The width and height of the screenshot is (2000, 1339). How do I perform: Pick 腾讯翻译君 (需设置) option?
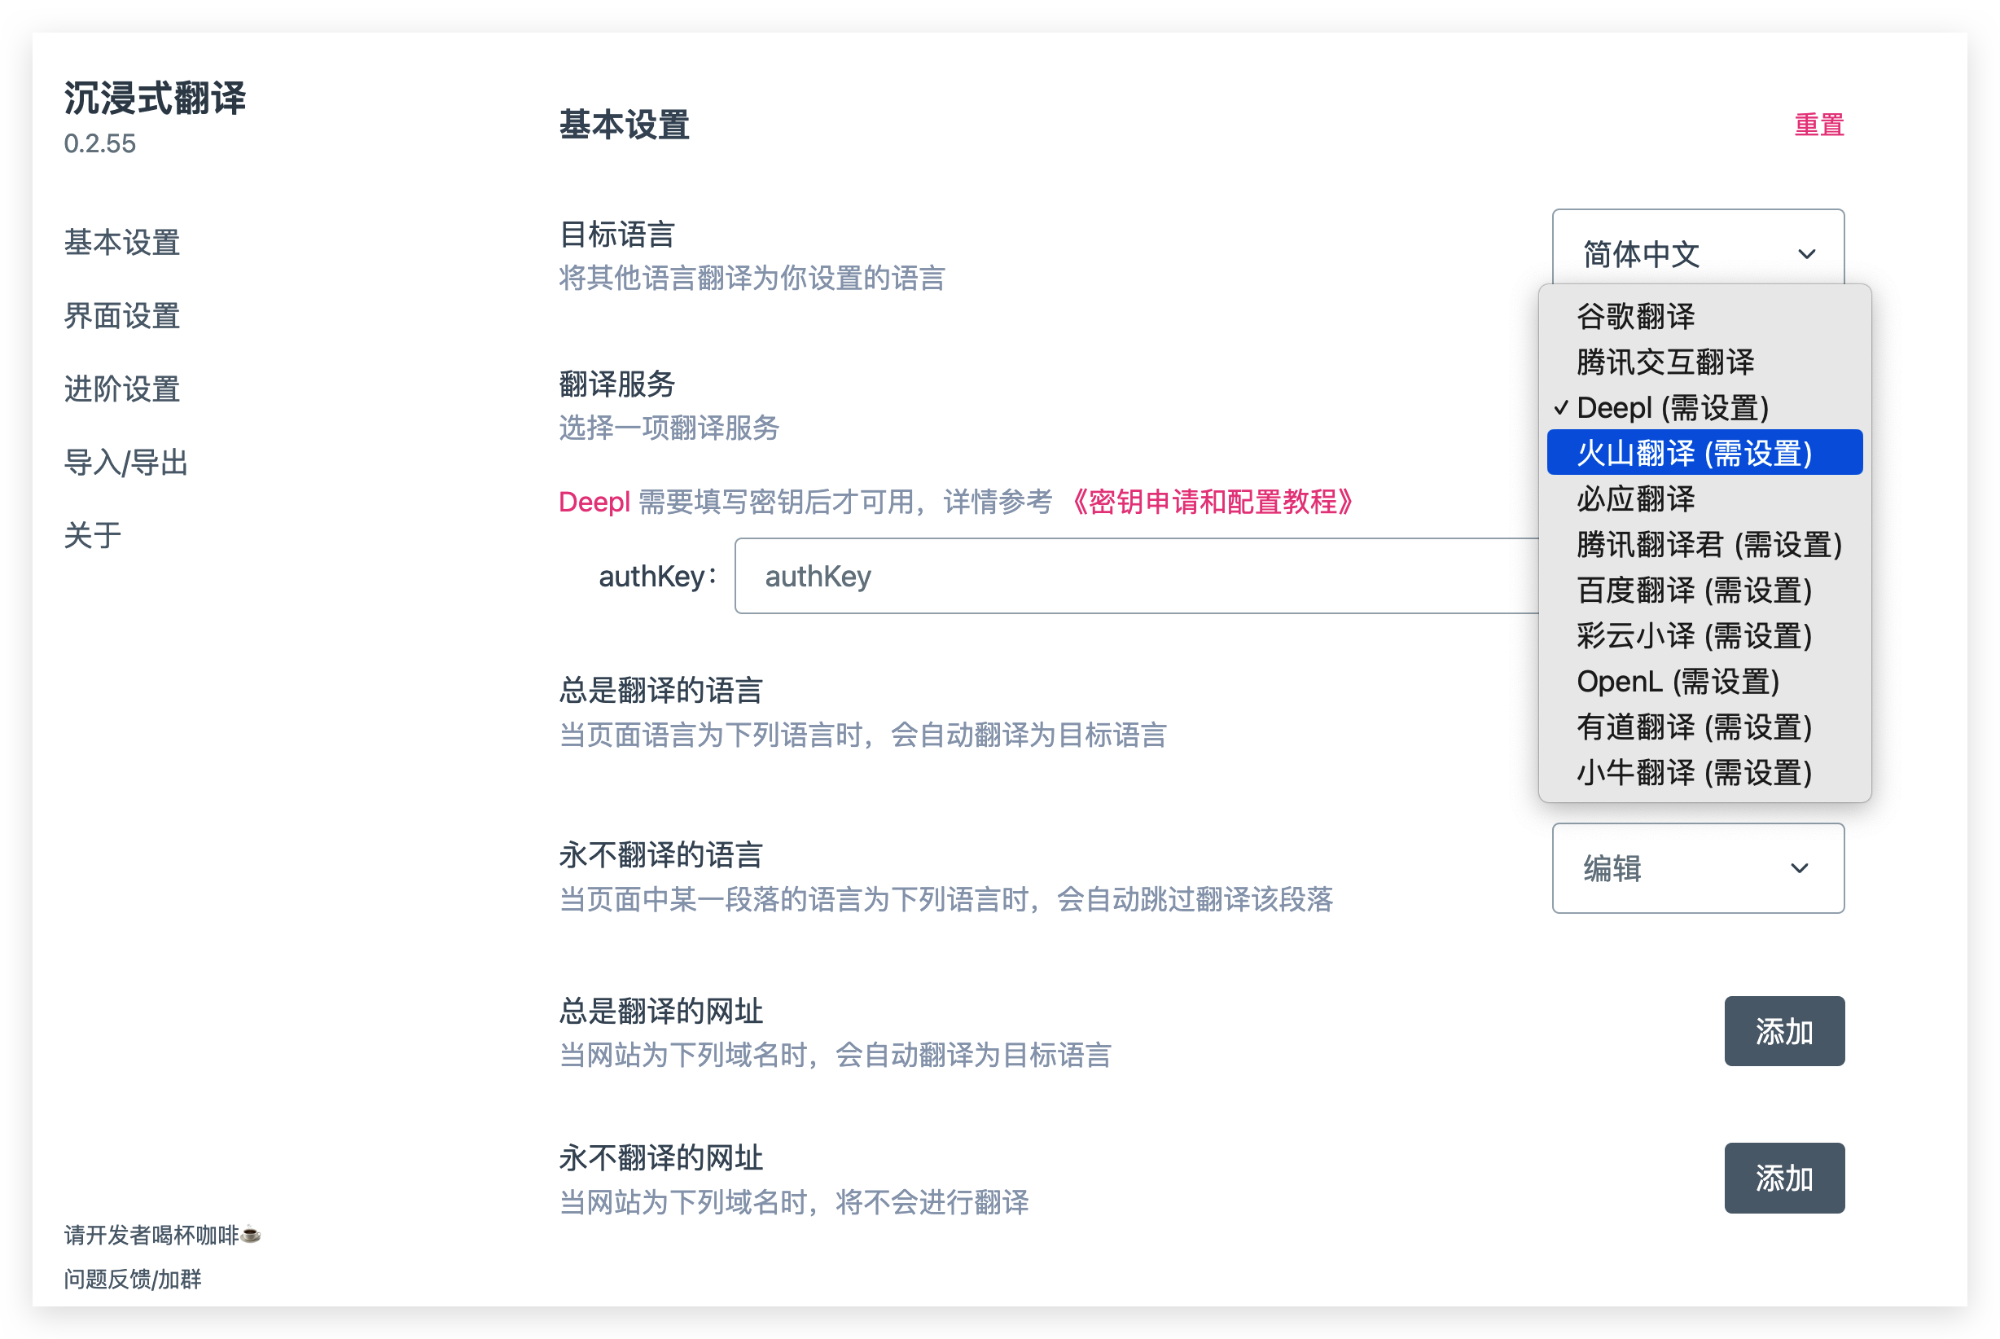click(1705, 544)
